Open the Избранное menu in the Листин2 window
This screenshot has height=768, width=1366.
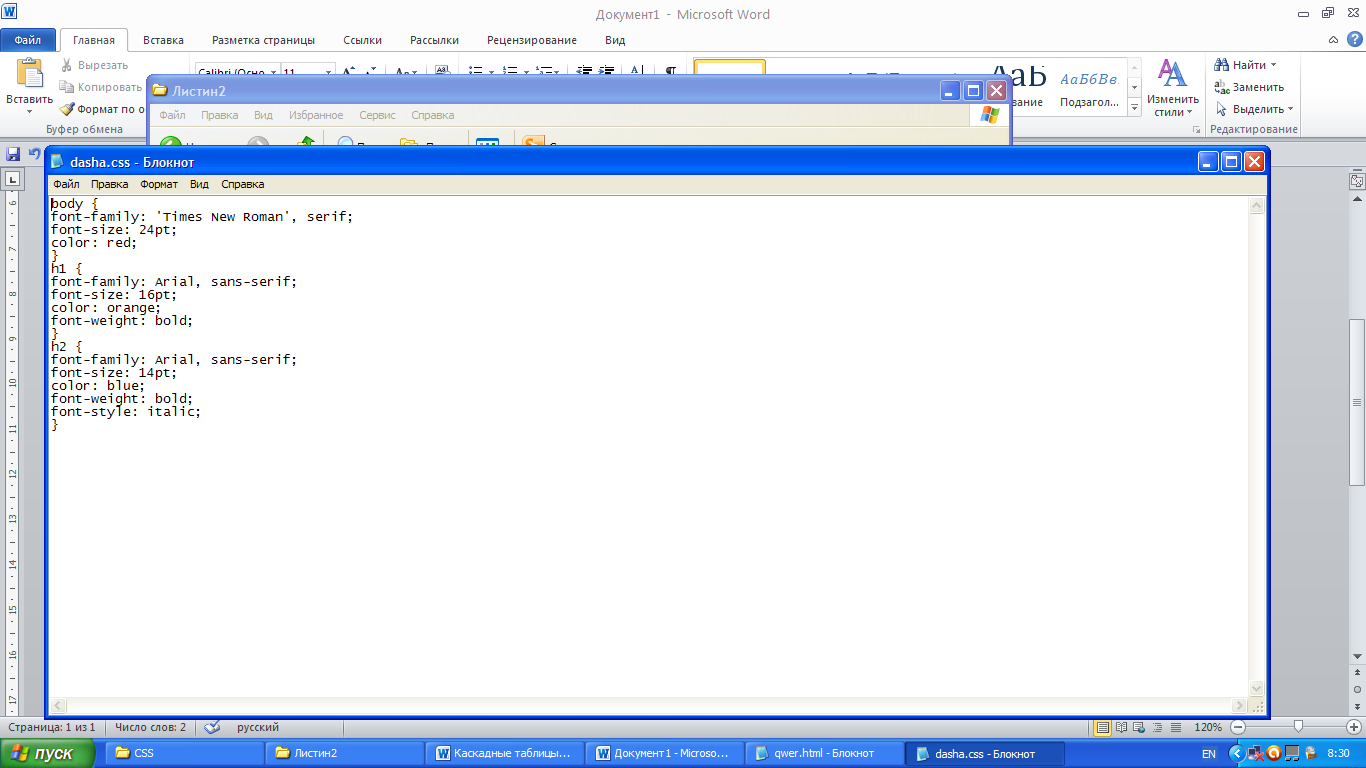[x=316, y=115]
